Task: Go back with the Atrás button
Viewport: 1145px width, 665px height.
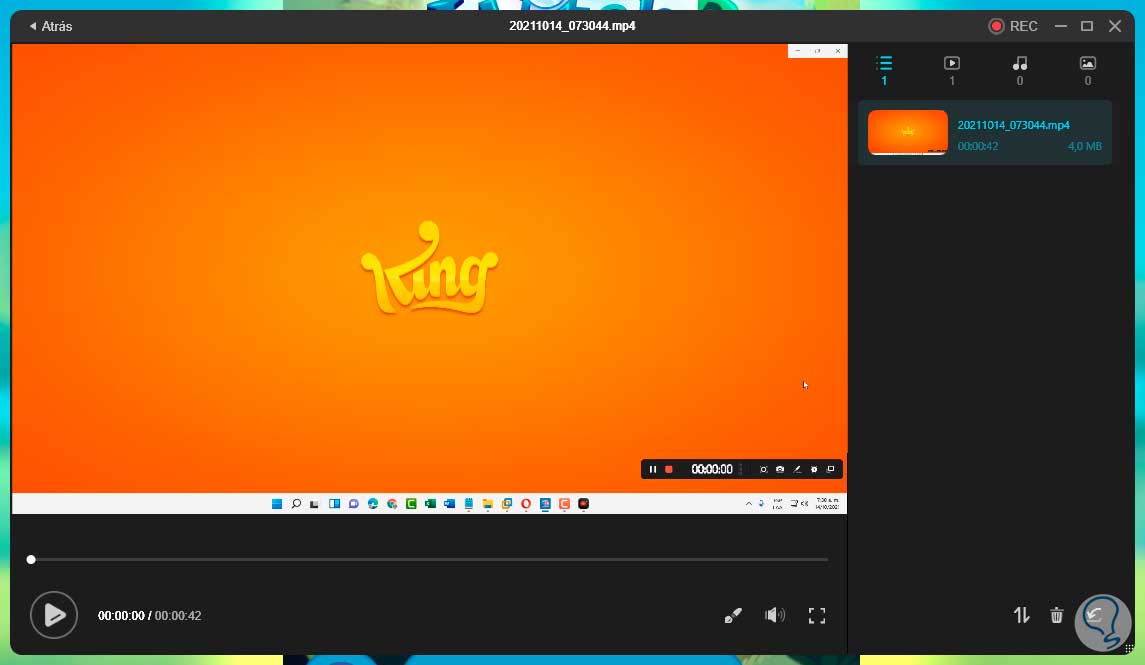Action: [x=50, y=26]
